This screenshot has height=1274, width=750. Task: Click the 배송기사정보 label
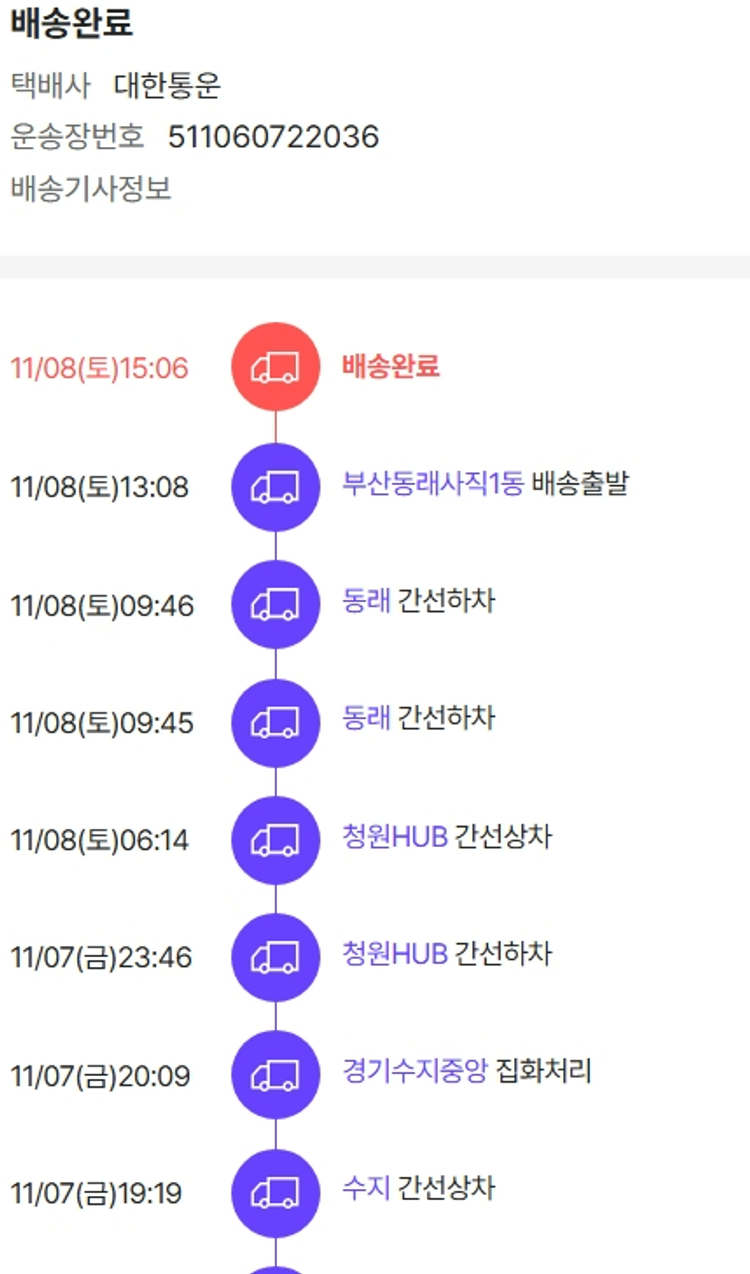coord(91,188)
